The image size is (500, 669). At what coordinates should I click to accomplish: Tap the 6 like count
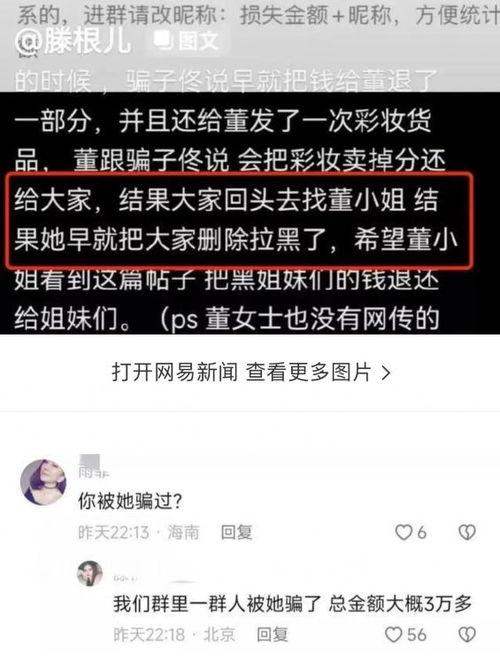point(422,532)
